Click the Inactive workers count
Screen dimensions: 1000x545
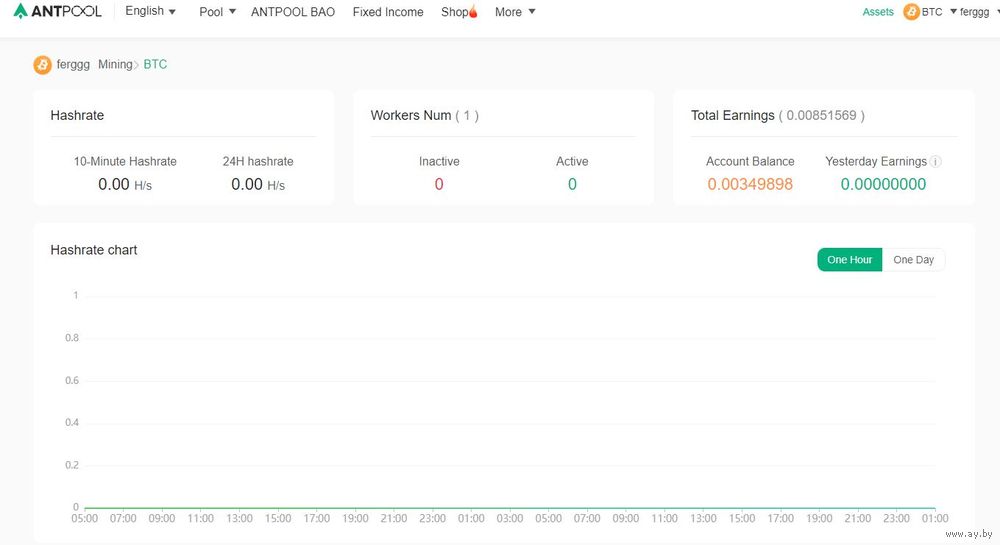[x=439, y=184]
